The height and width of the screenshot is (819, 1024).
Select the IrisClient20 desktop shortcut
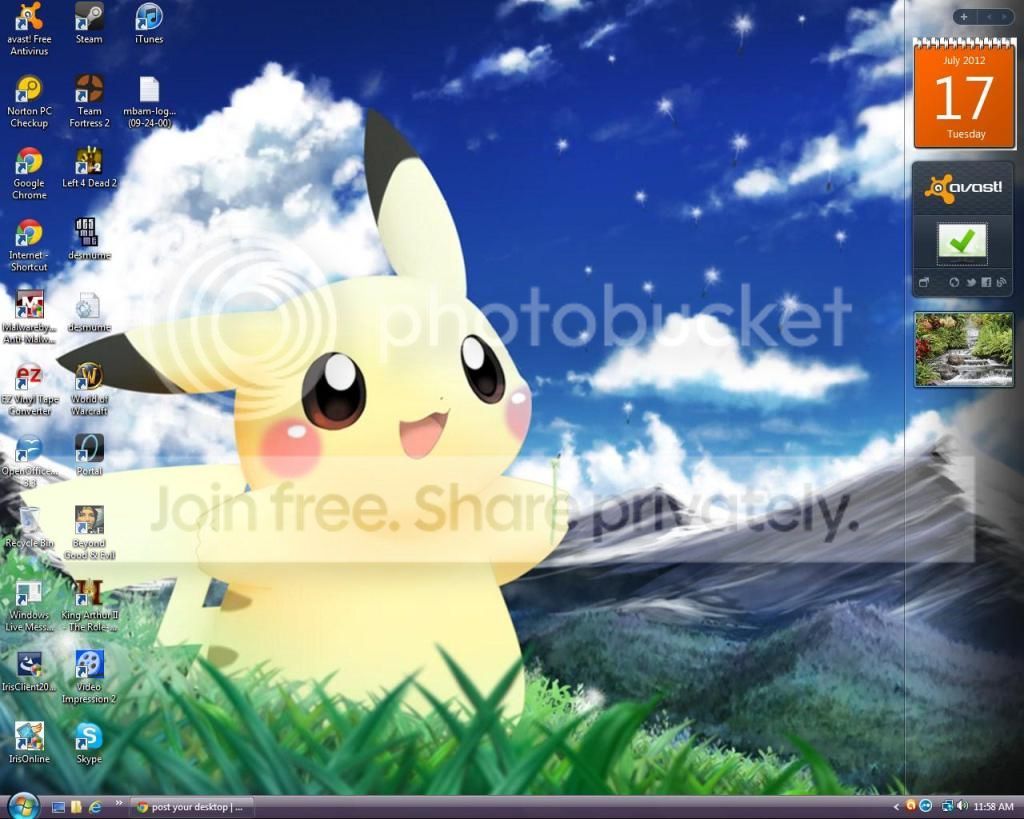pos(29,671)
